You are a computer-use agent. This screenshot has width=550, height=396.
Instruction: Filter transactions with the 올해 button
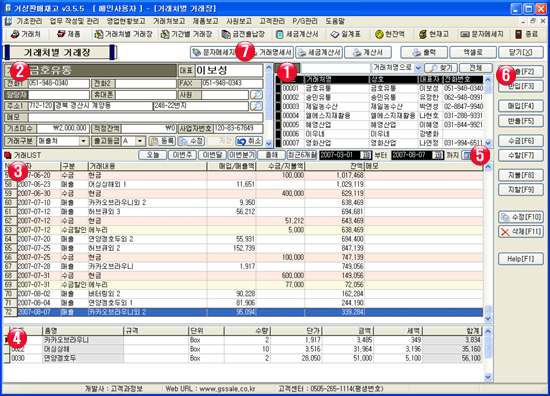tap(271, 155)
